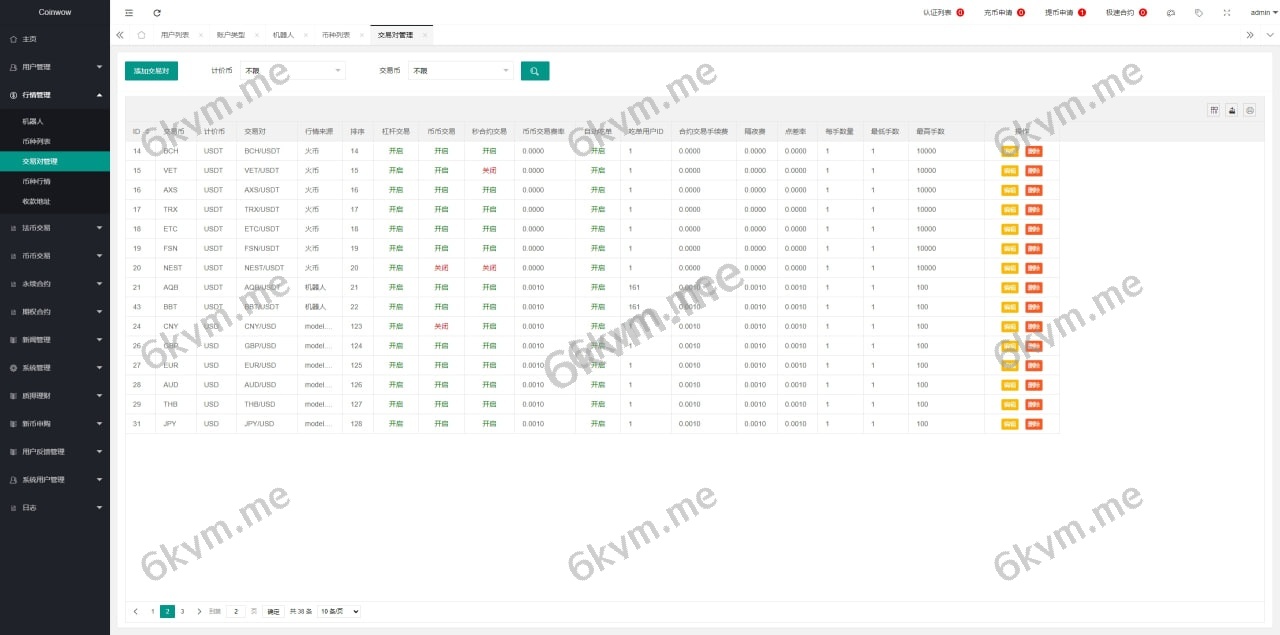Open the 交易币 dropdown
Viewport: 1280px width, 635px height.
pos(460,71)
